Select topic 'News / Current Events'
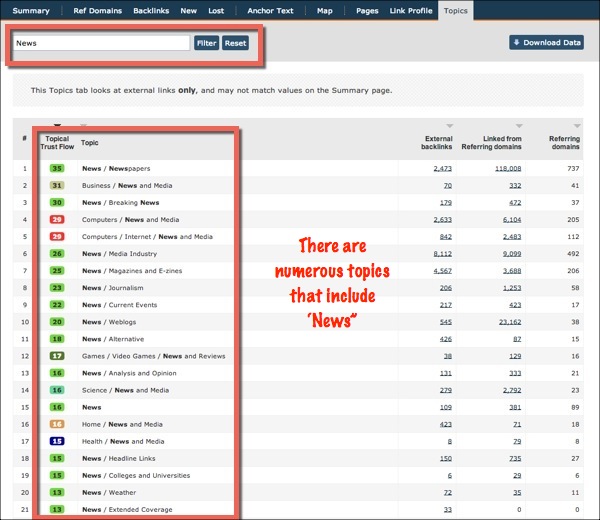This screenshot has width=600, height=520. pyautogui.click(x=119, y=305)
